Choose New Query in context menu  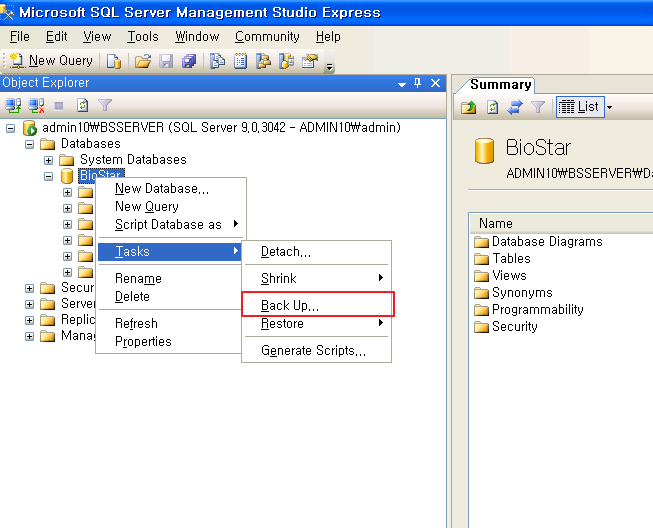pos(171,207)
